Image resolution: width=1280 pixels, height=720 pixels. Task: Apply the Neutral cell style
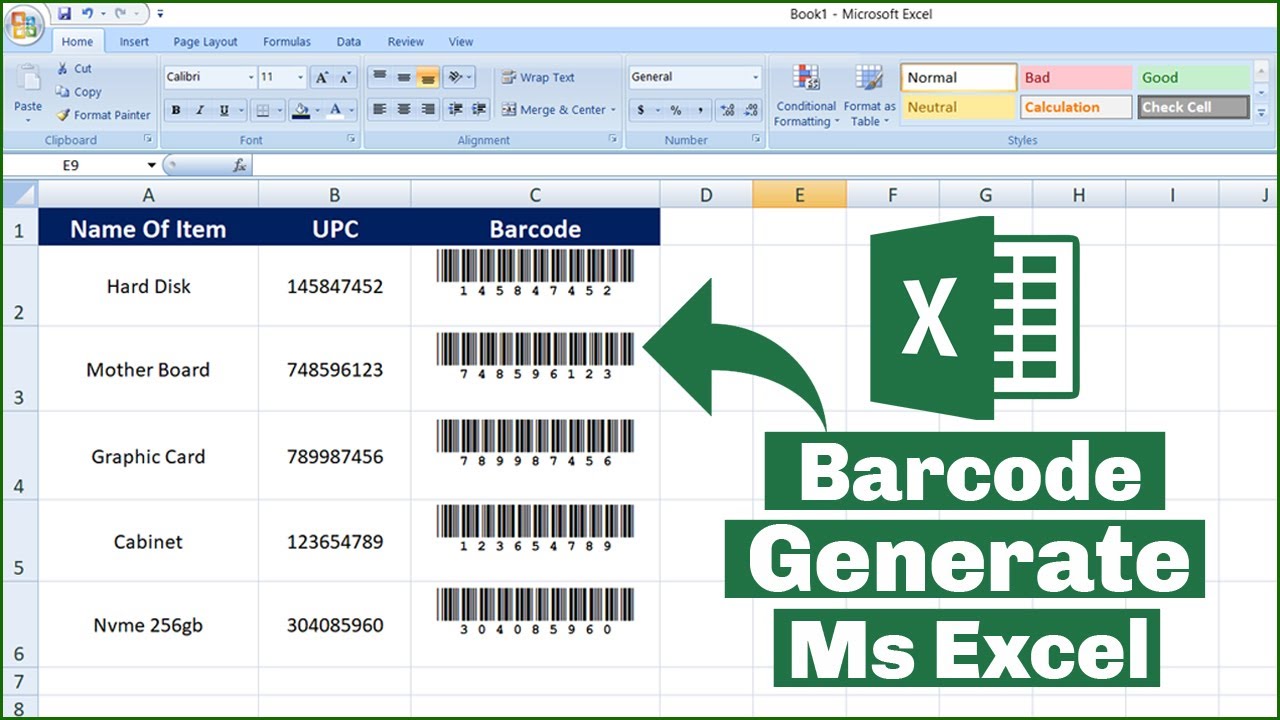(x=959, y=107)
